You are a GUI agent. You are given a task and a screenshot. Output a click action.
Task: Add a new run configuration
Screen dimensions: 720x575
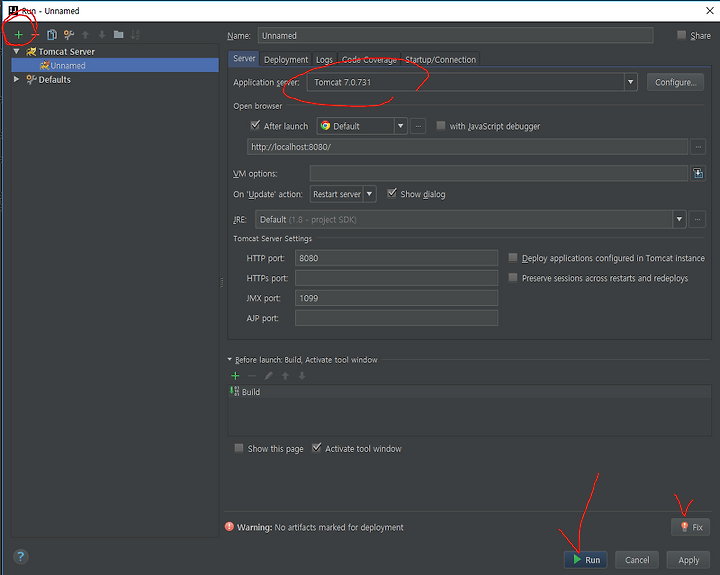pyautogui.click(x=19, y=34)
